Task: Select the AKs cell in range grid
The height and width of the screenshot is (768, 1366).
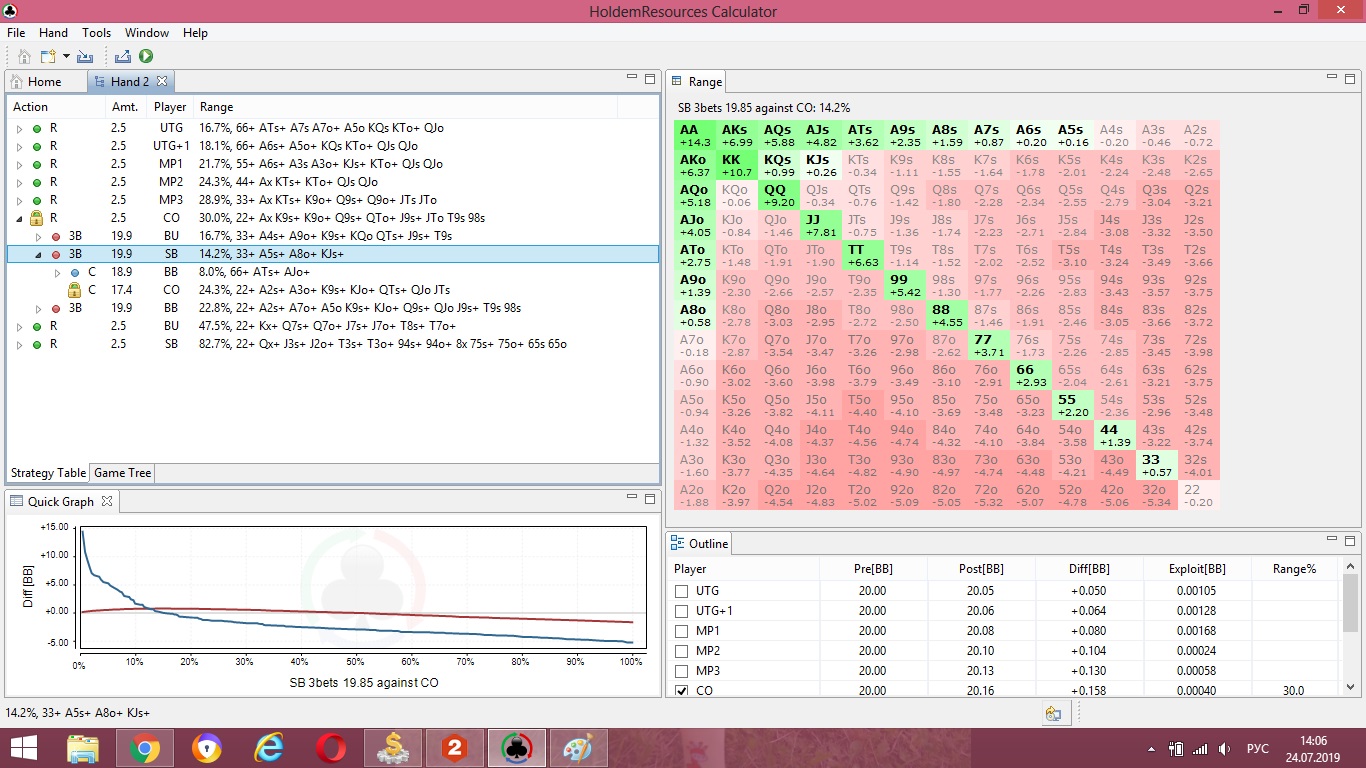Action: click(x=735, y=135)
